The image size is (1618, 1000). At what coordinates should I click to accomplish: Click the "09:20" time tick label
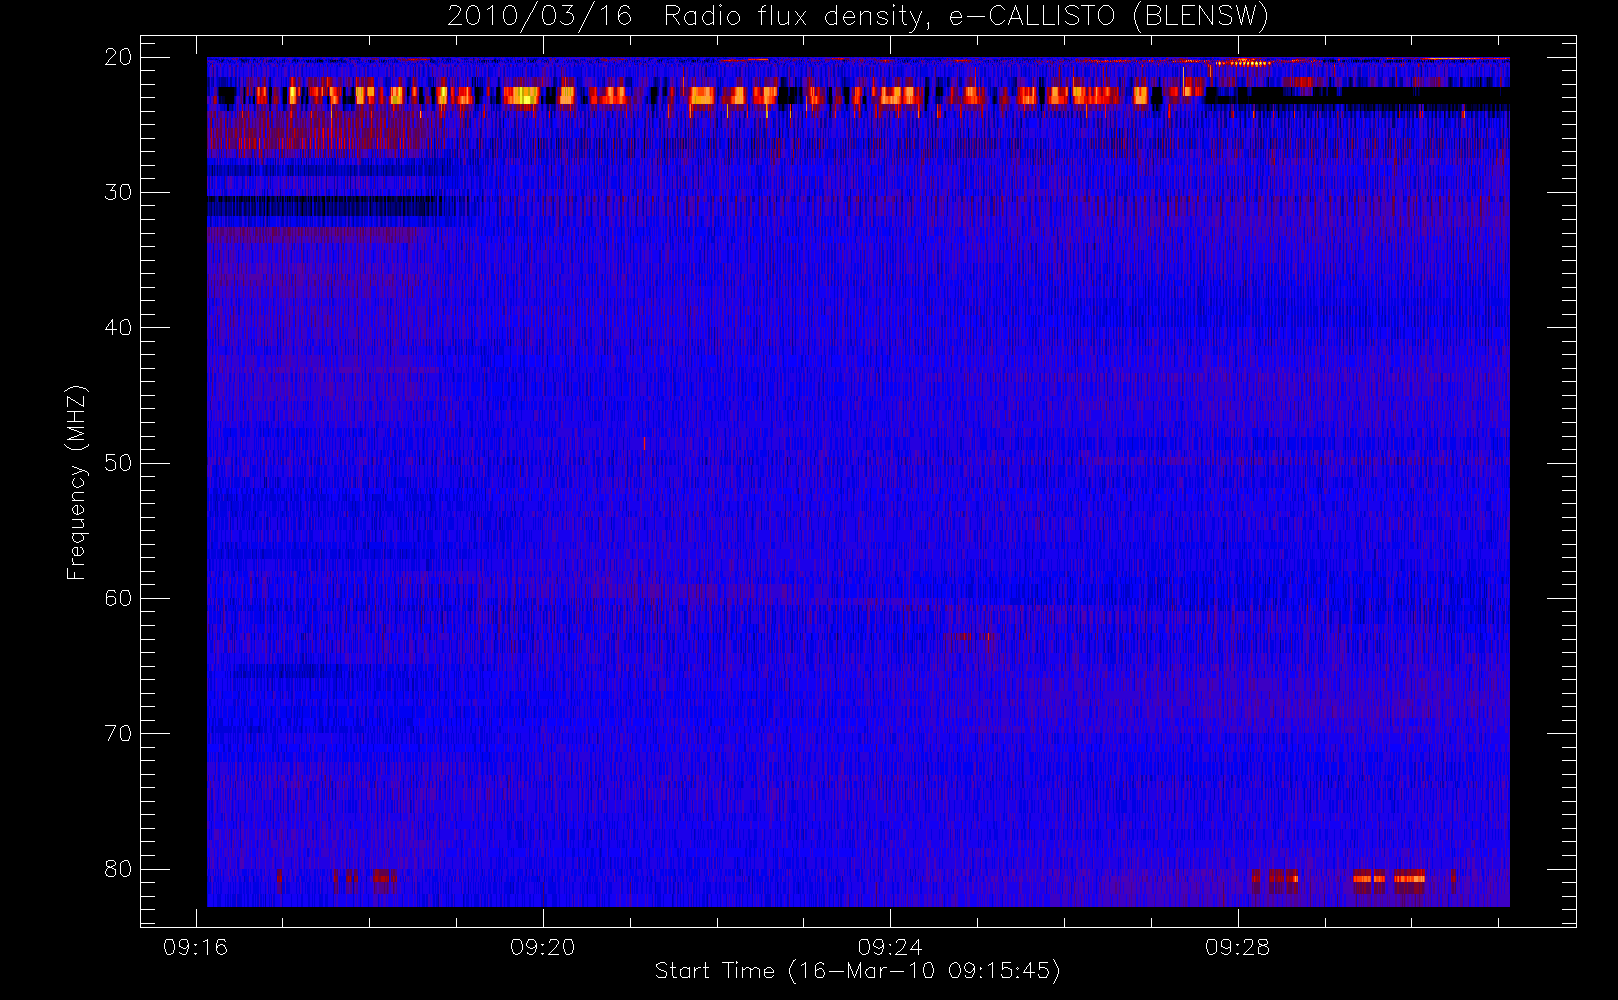(542, 947)
